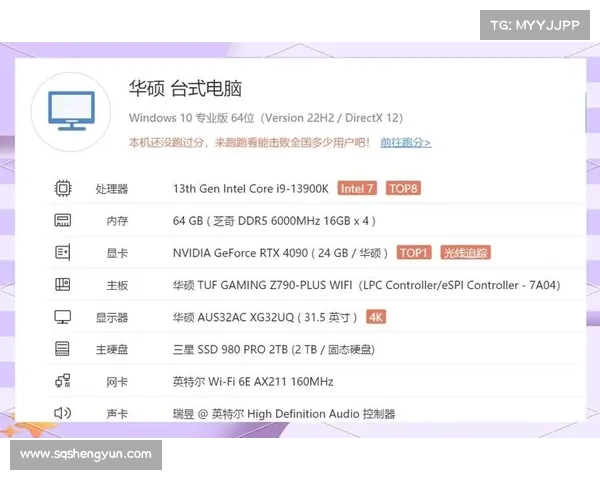Select the 华硕 台式电脑 title
This screenshot has height=480, width=600.
click(x=185, y=88)
